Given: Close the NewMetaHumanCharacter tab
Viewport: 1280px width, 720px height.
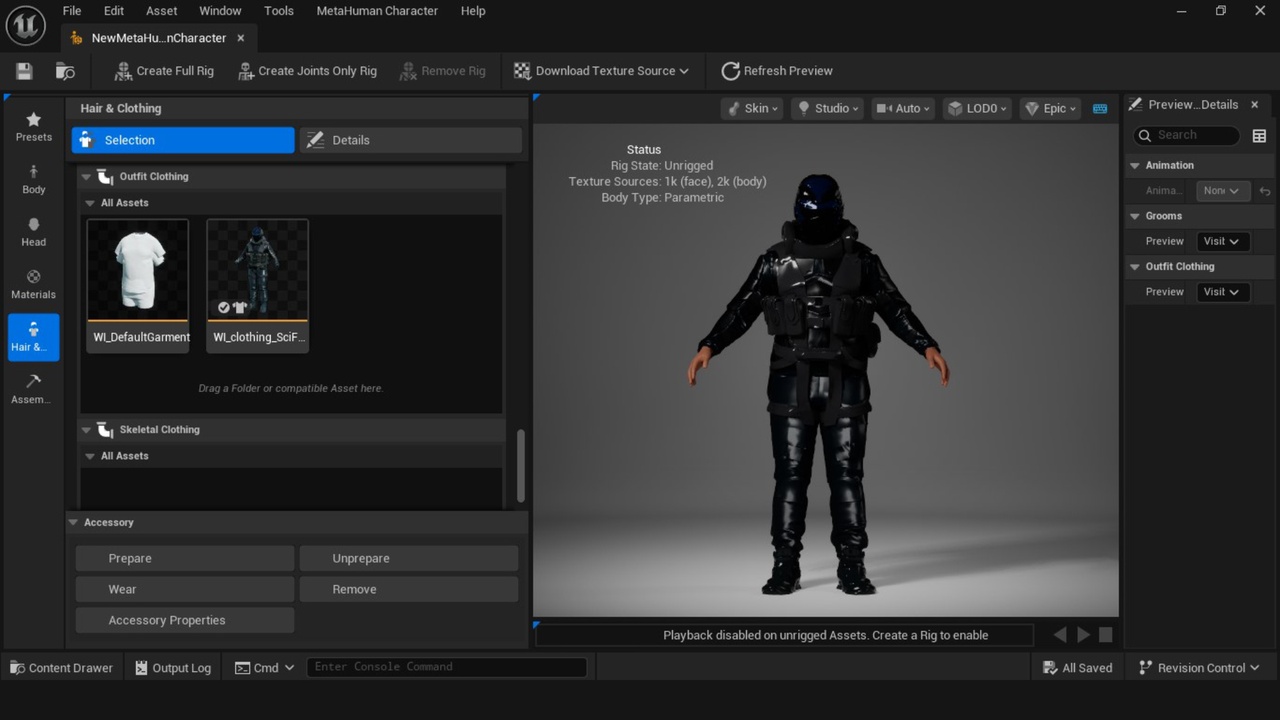Looking at the screenshot, I should (240, 38).
